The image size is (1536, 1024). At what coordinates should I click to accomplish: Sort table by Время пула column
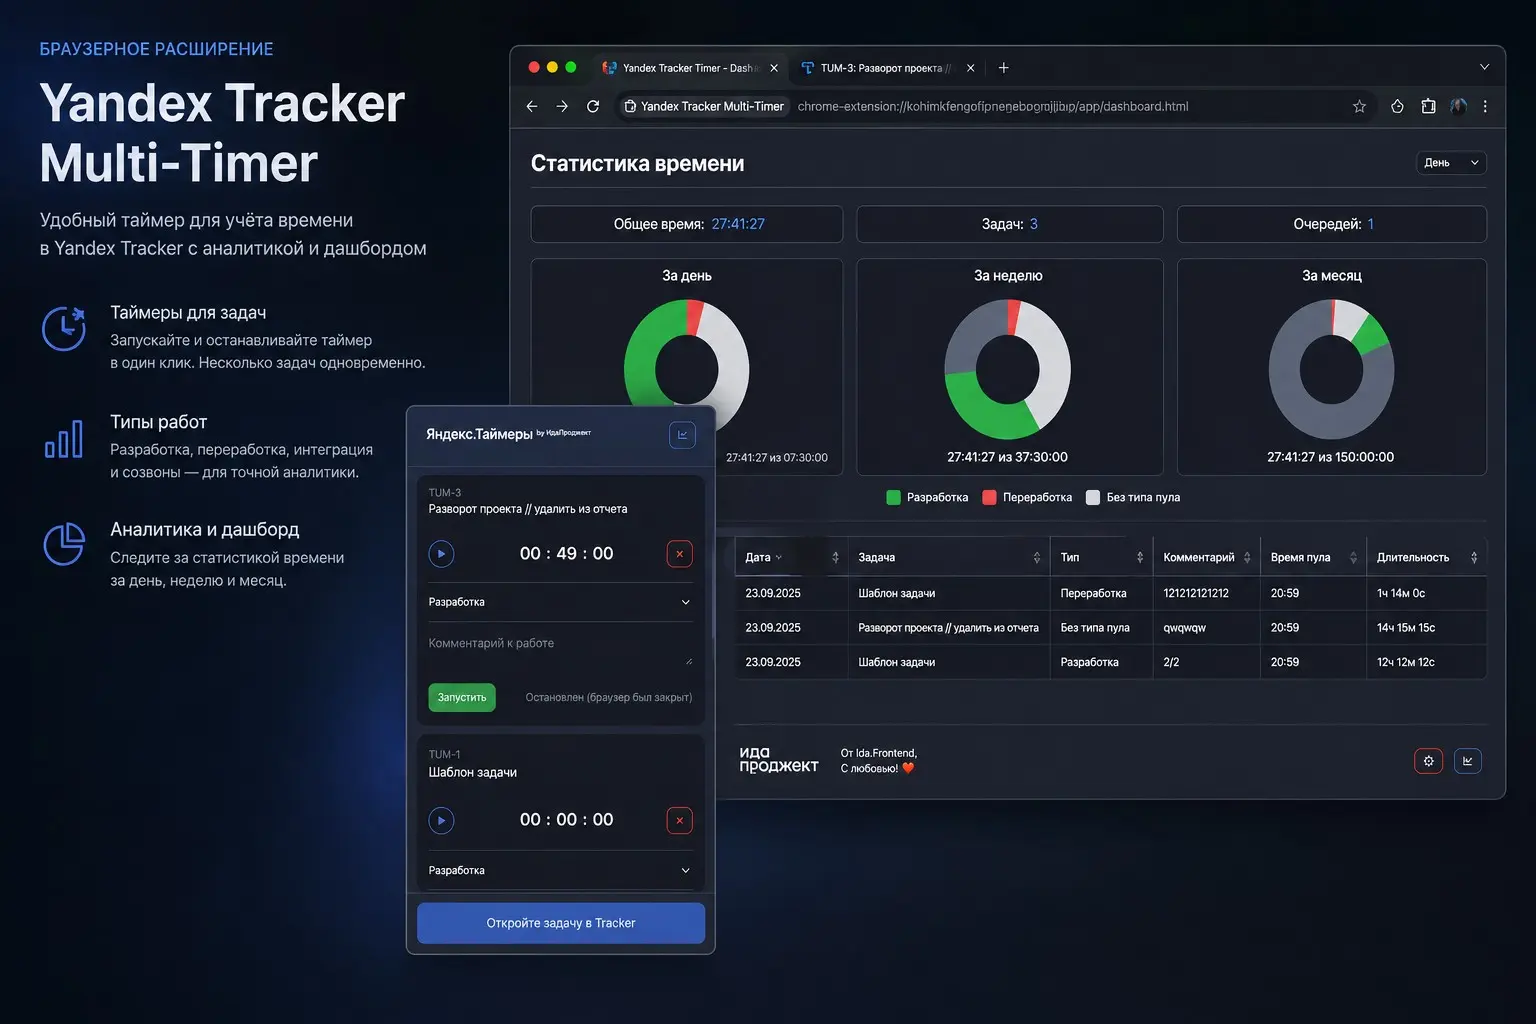[1353, 557]
